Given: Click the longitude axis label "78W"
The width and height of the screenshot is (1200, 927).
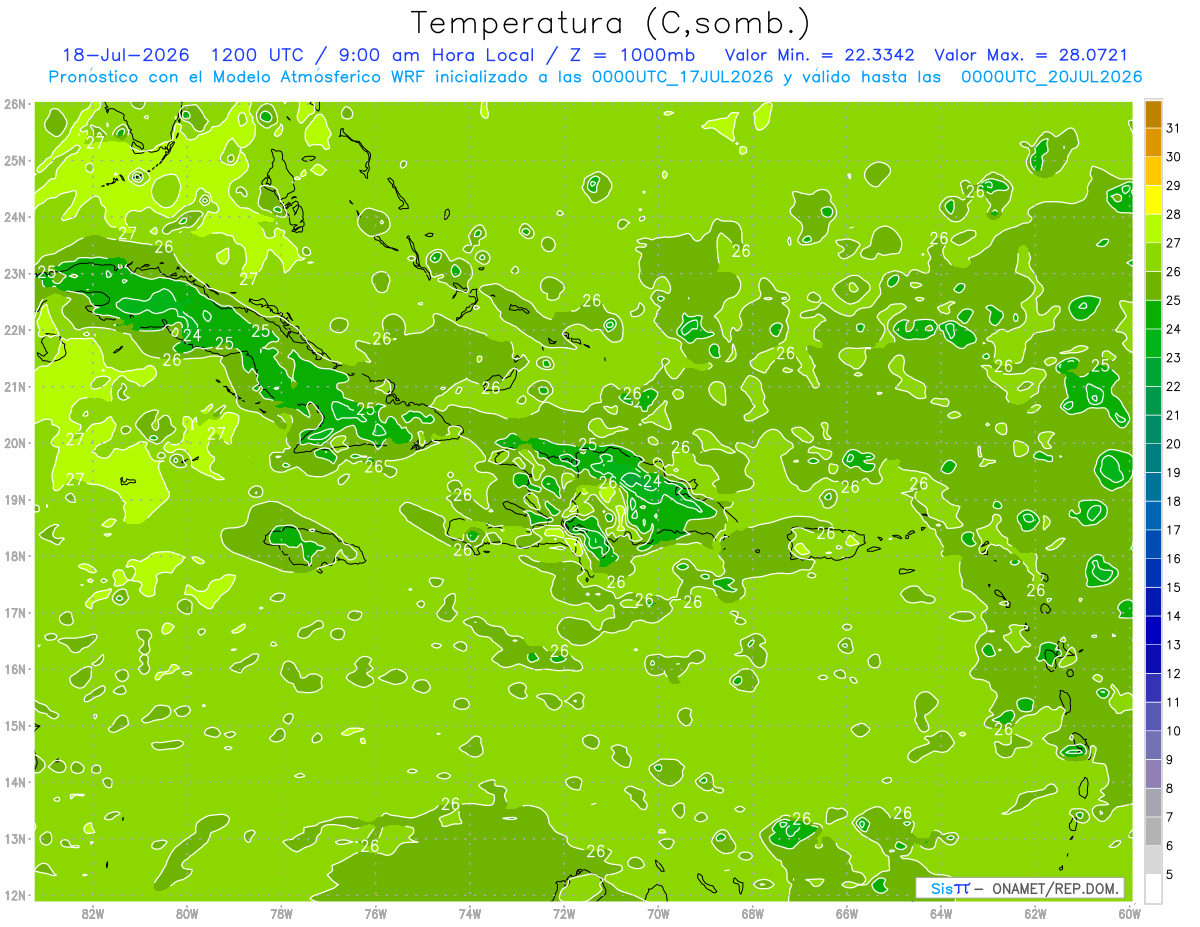Looking at the screenshot, I should coord(281,912).
